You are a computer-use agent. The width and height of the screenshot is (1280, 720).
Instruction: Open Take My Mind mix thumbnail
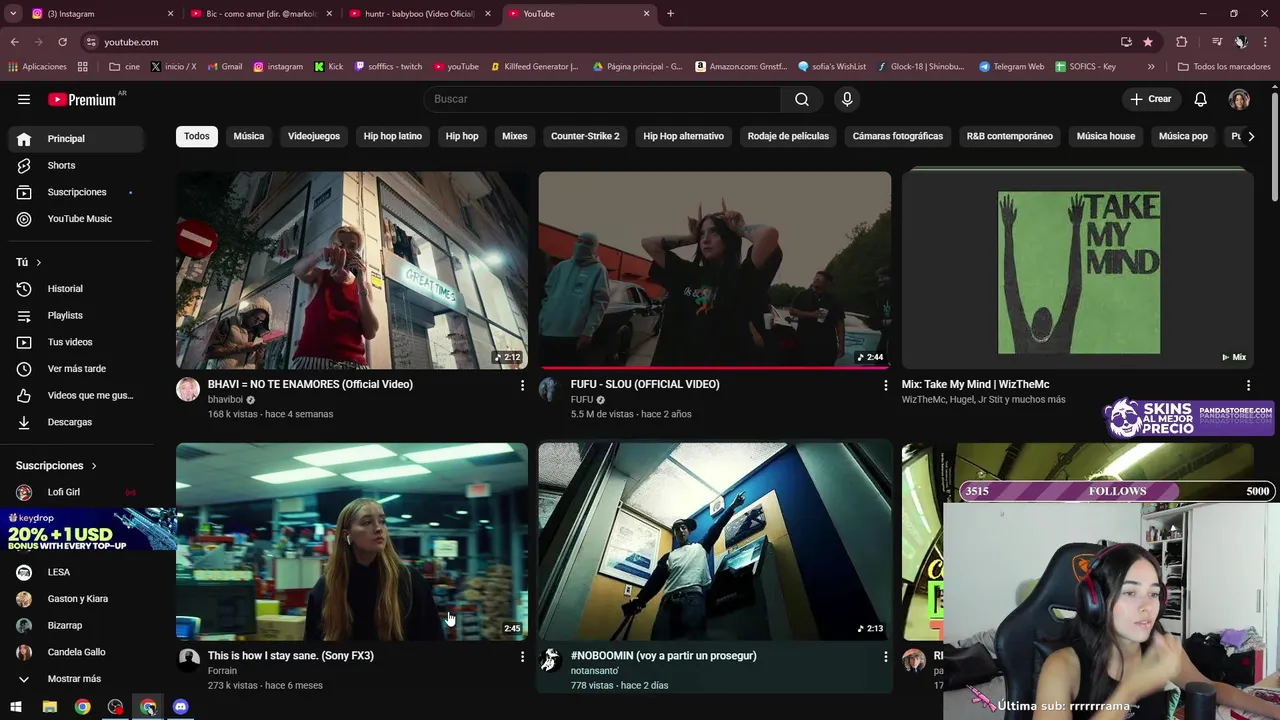tap(1078, 270)
